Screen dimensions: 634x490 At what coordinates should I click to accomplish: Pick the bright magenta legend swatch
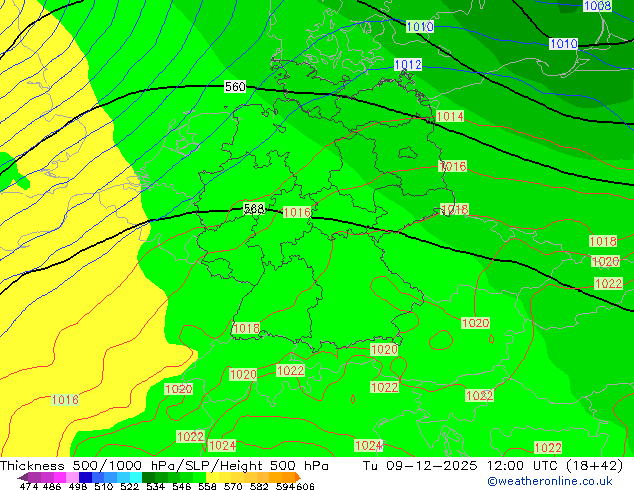[x=60, y=477]
